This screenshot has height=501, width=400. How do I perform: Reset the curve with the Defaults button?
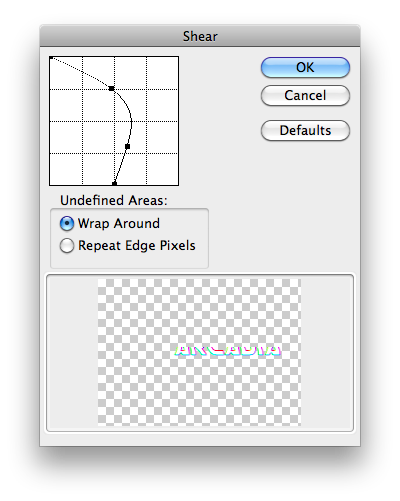[305, 130]
